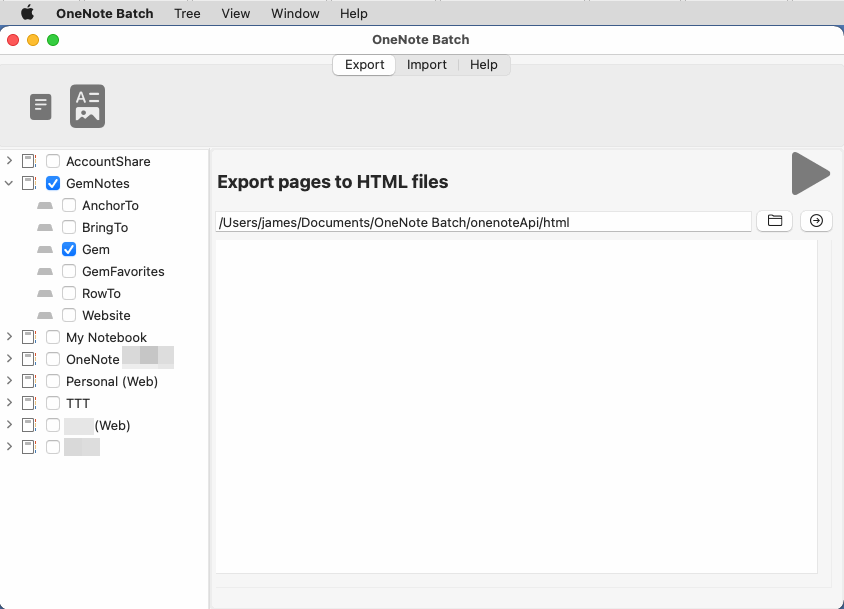The height and width of the screenshot is (609, 844).
Task: Select the Website section label
Action: (106, 315)
